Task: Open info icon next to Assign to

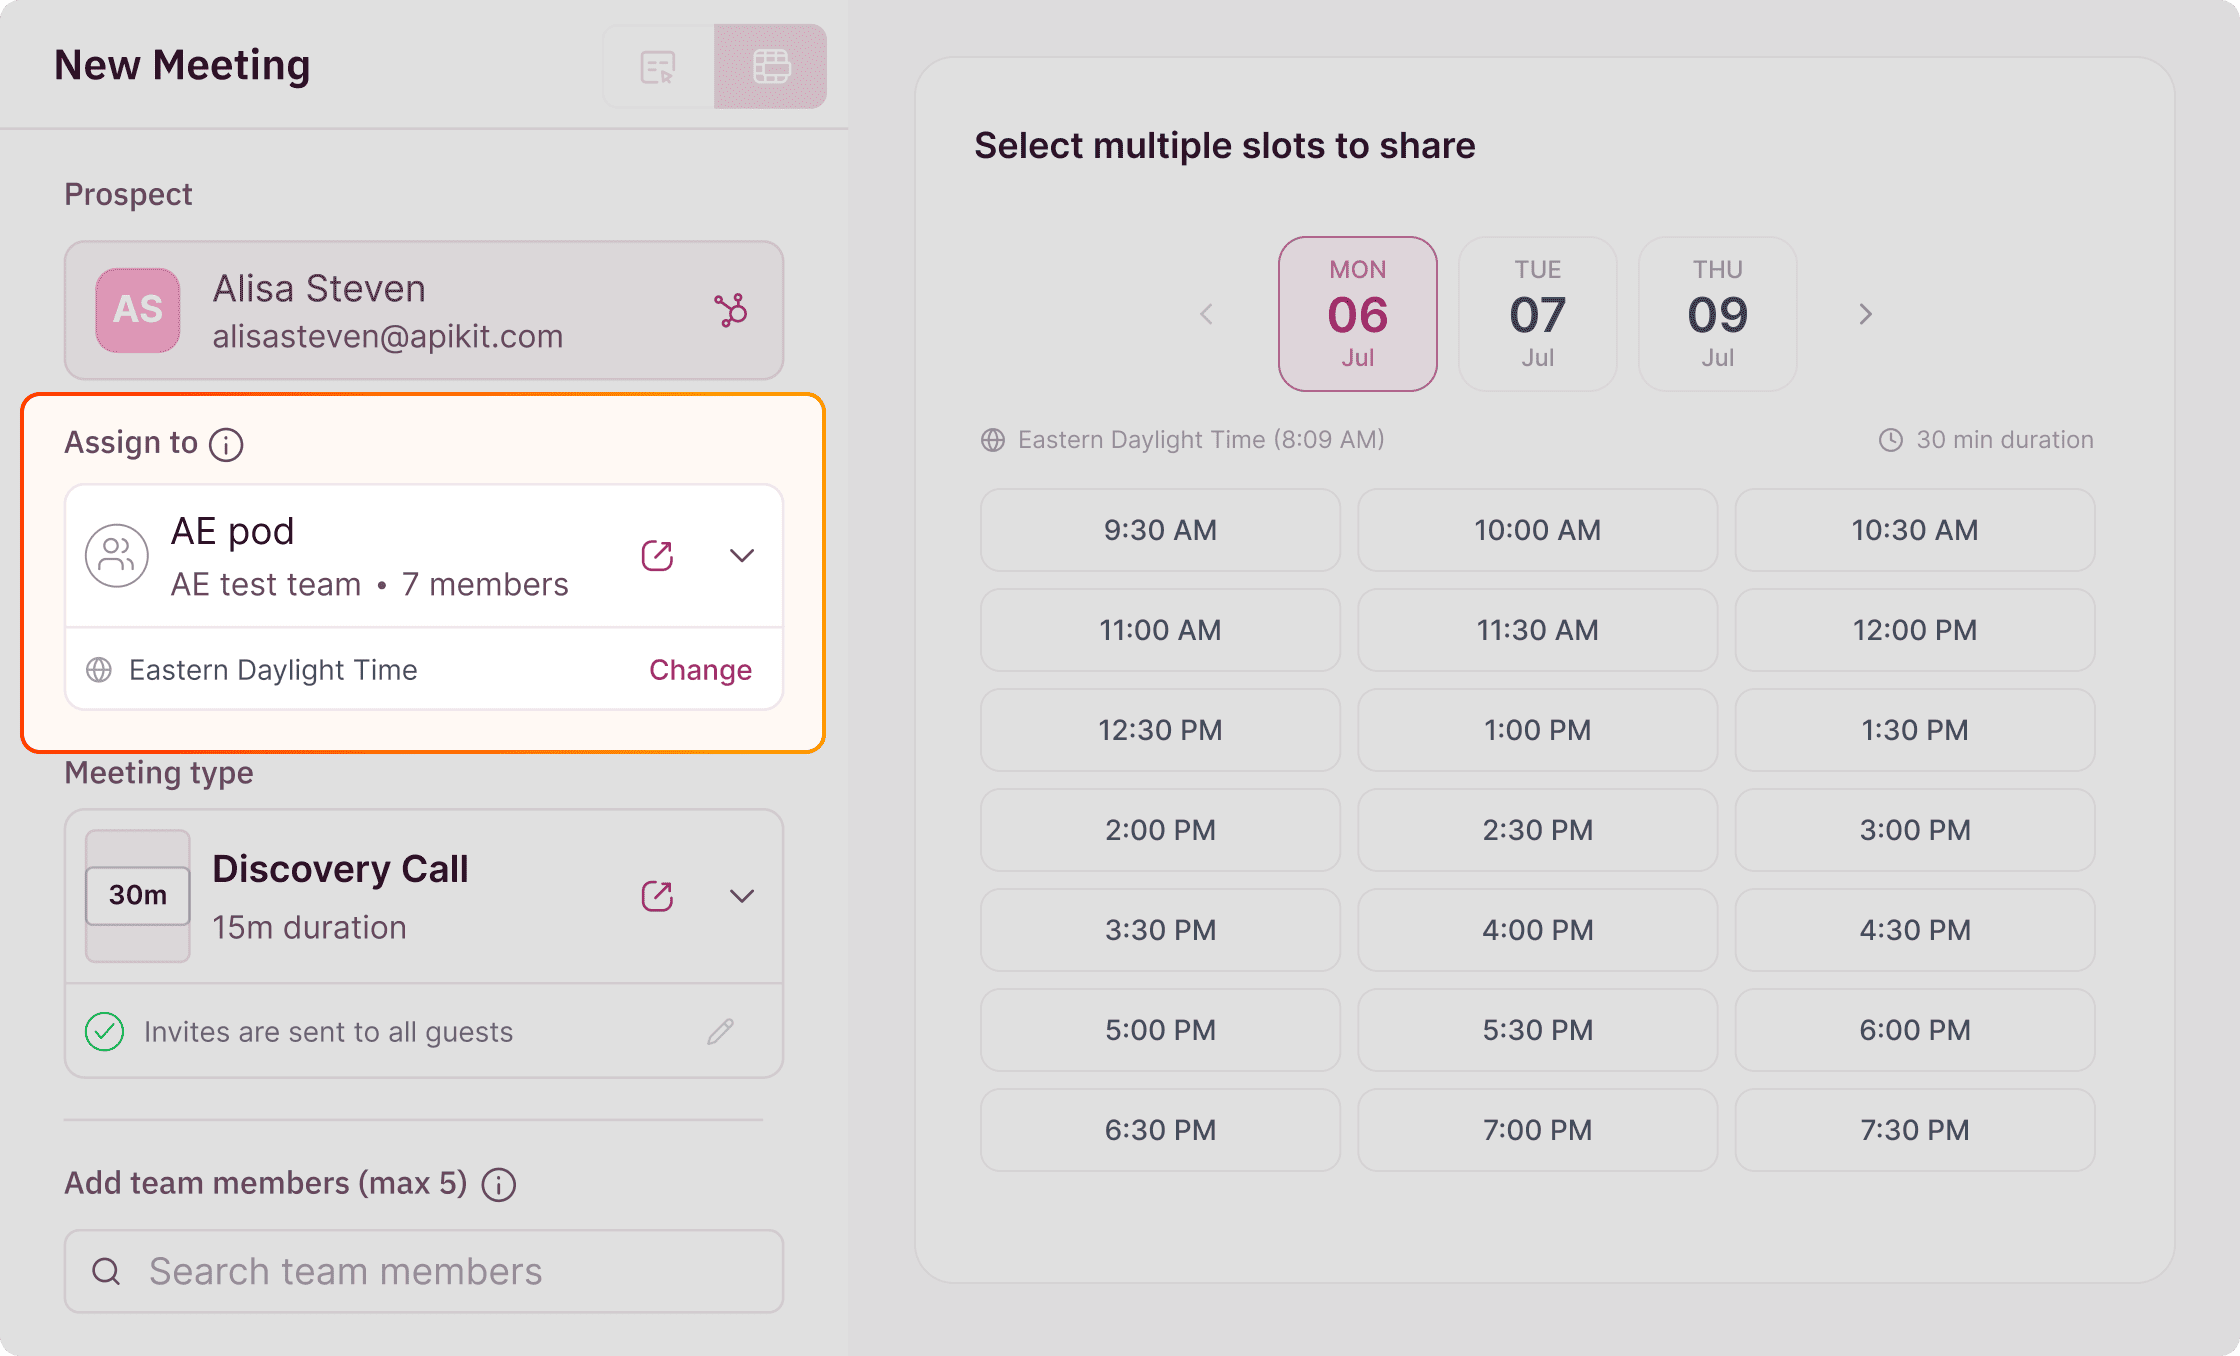Action: (x=226, y=444)
